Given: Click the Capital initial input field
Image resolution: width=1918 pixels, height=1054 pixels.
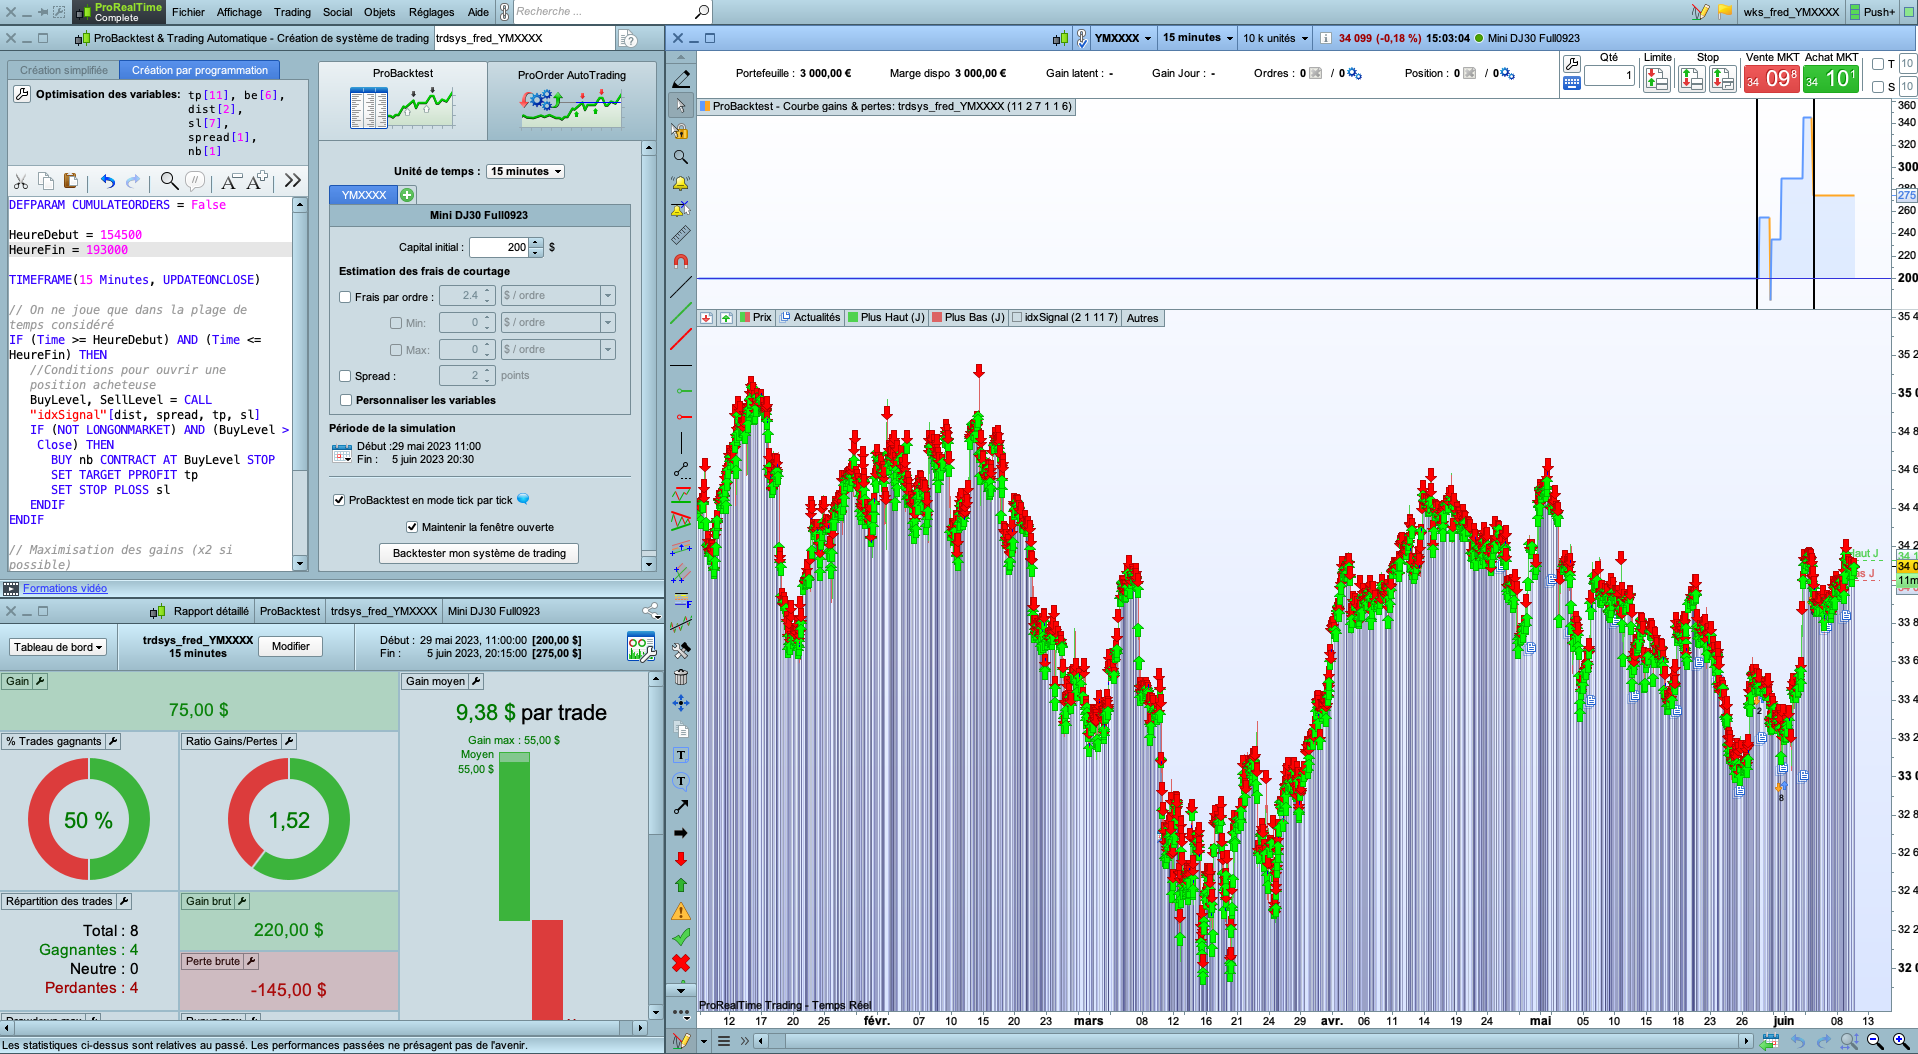Looking at the screenshot, I should pyautogui.click(x=499, y=247).
